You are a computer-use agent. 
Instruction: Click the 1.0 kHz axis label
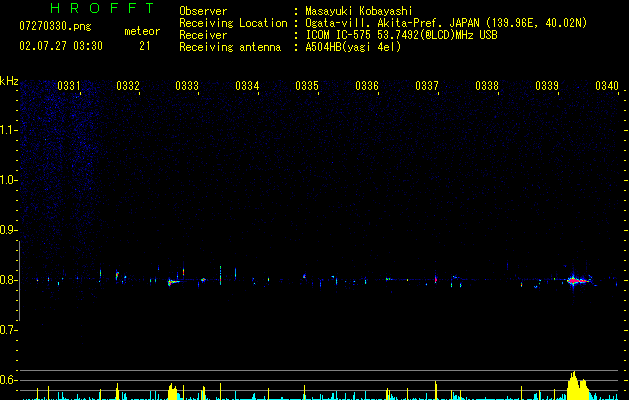[x=8, y=180]
